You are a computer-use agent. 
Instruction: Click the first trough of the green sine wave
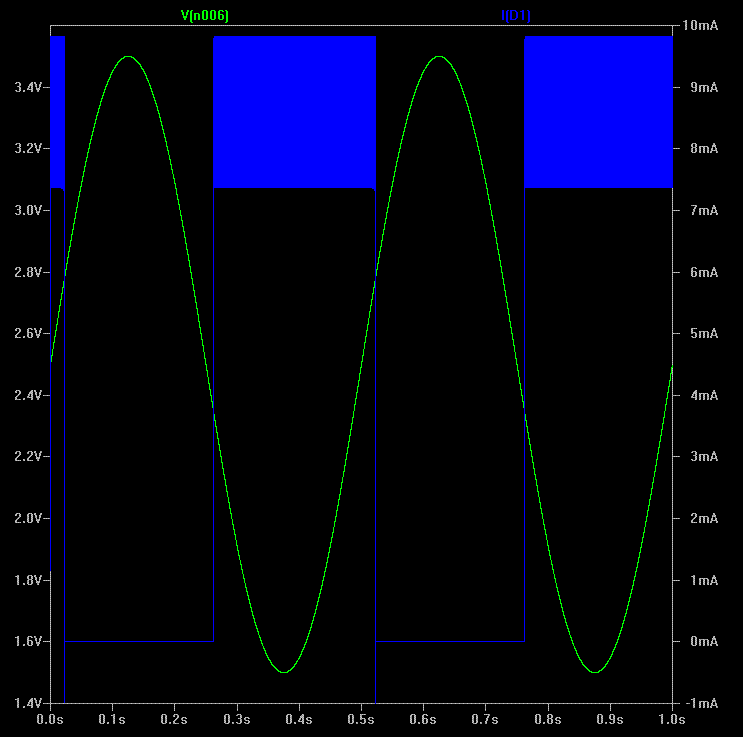click(284, 672)
